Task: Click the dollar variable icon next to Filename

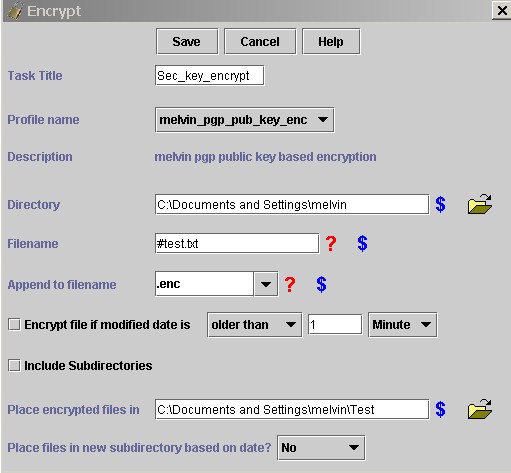Action: [x=362, y=243]
